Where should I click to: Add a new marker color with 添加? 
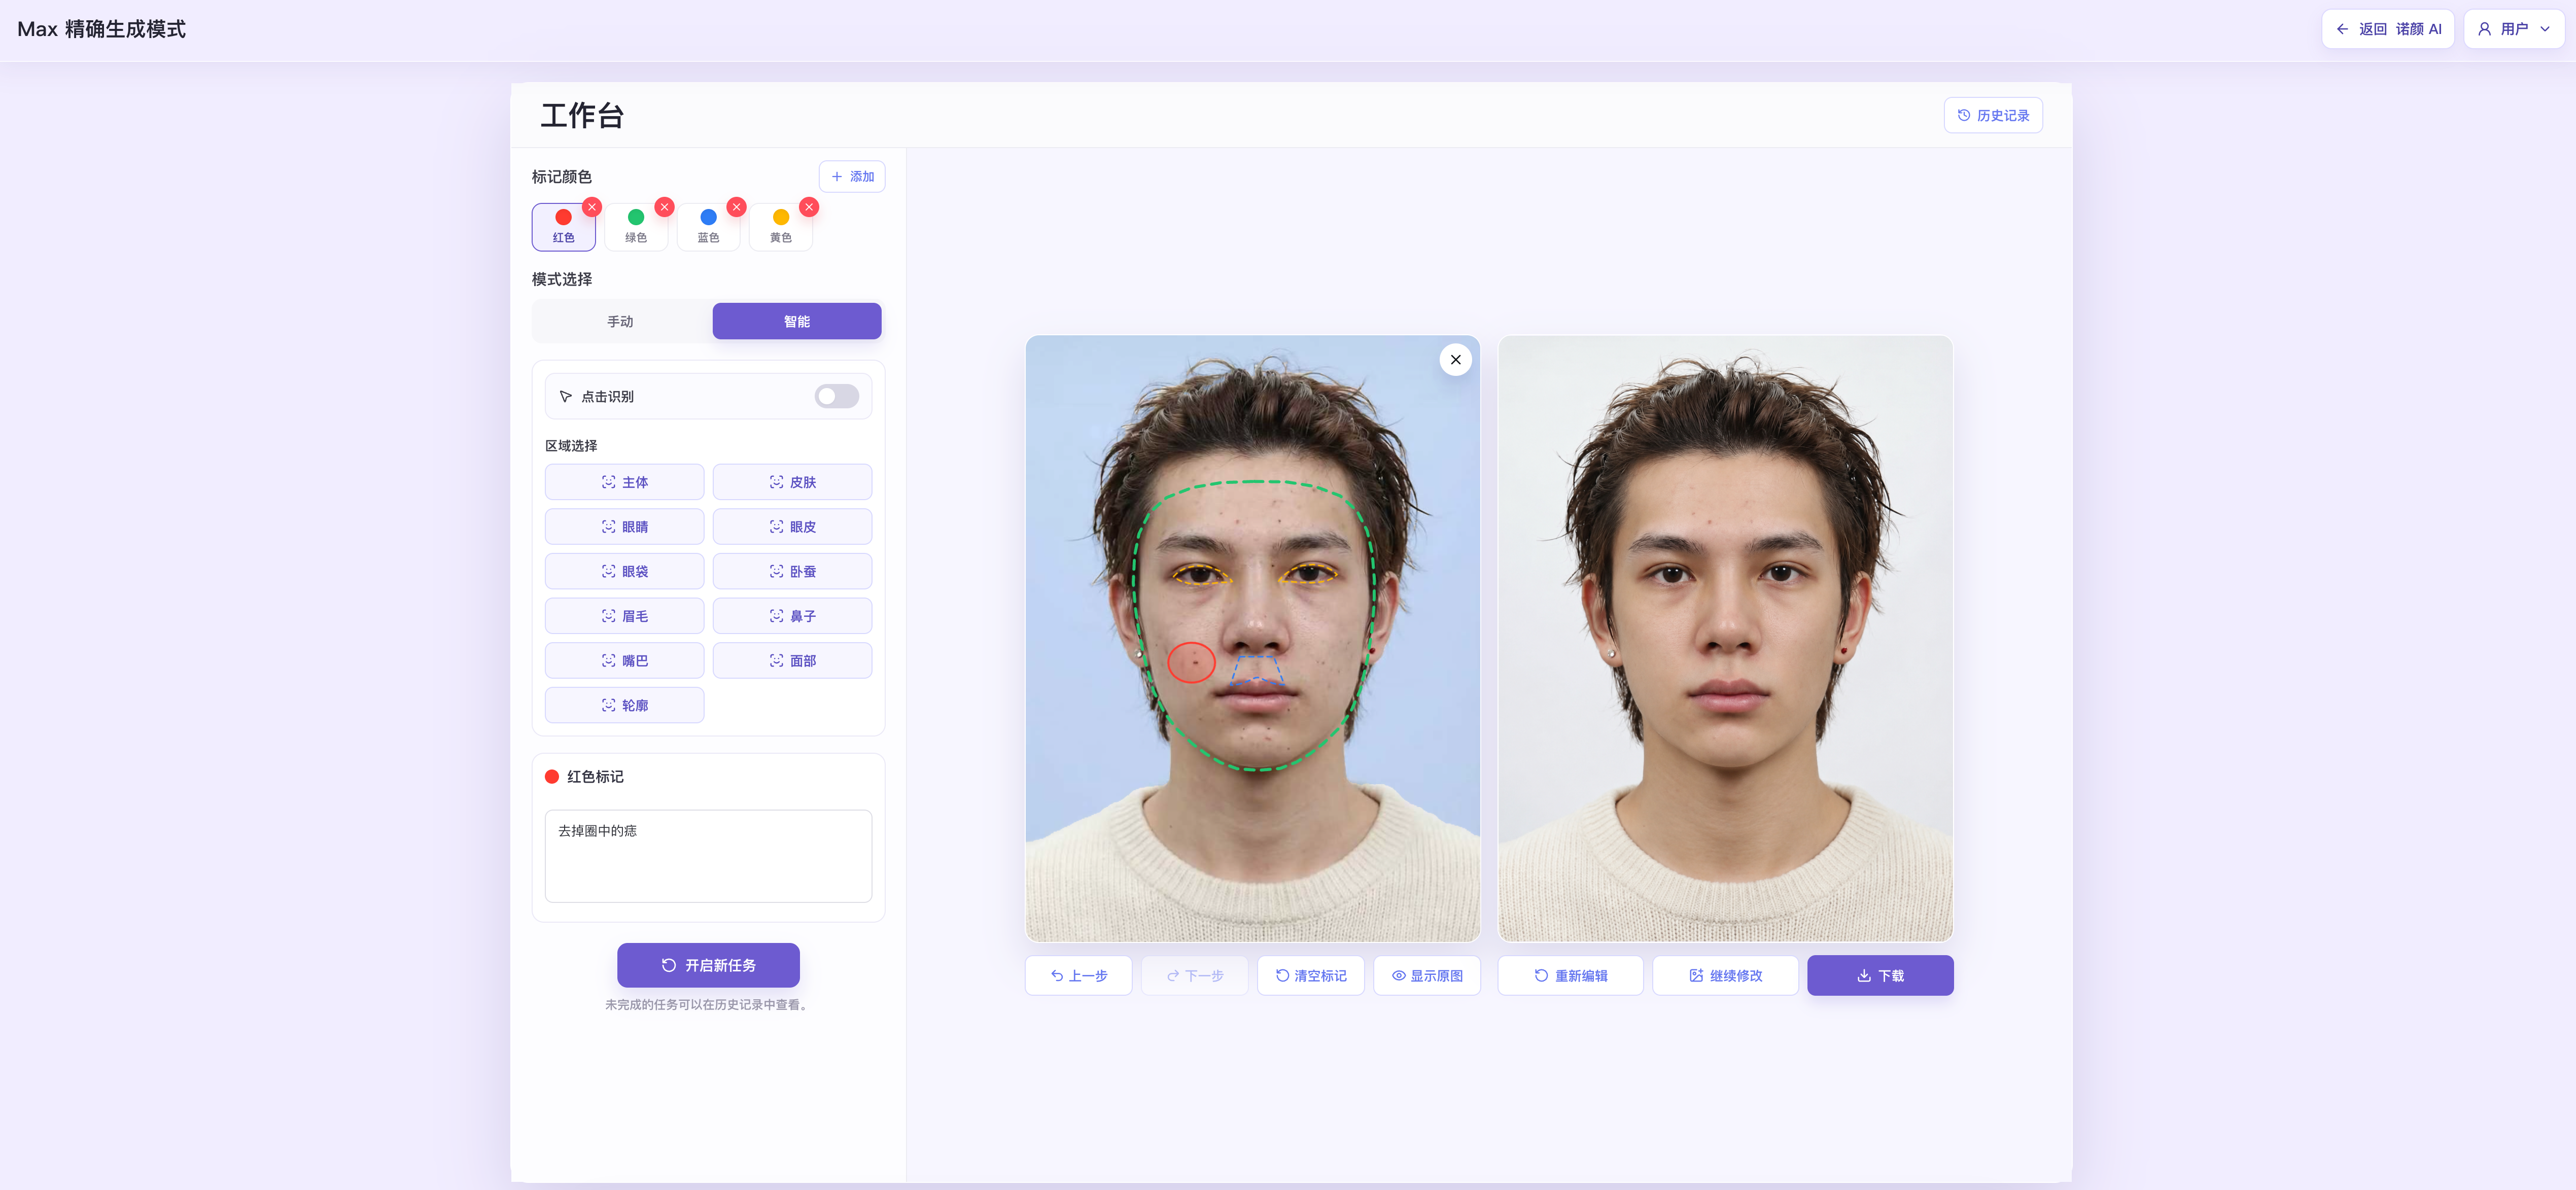click(x=852, y=177)
